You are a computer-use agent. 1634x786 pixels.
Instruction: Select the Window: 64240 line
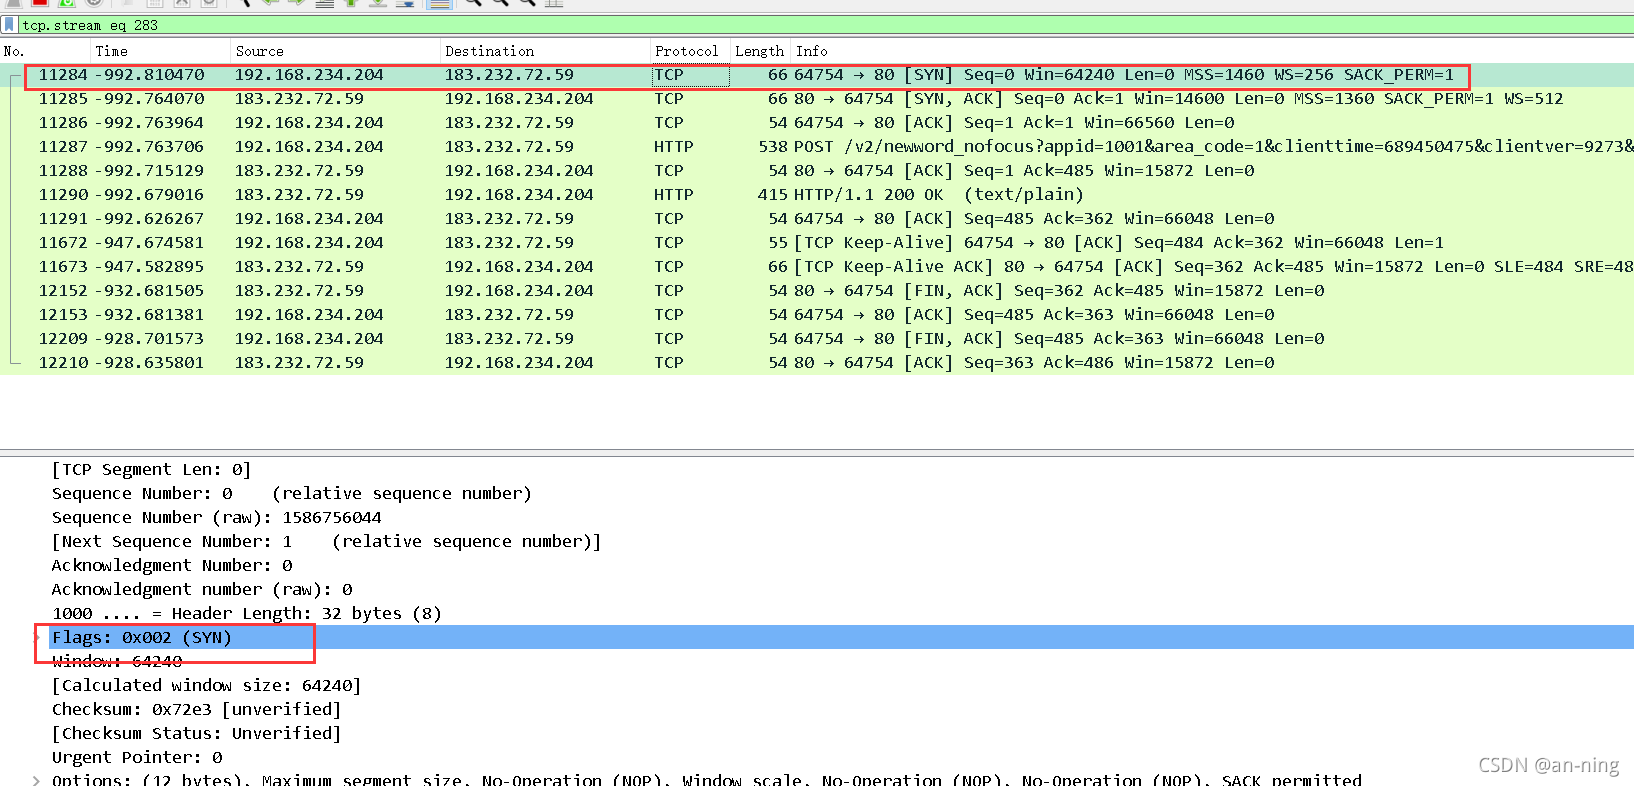(x=117, y=661)
